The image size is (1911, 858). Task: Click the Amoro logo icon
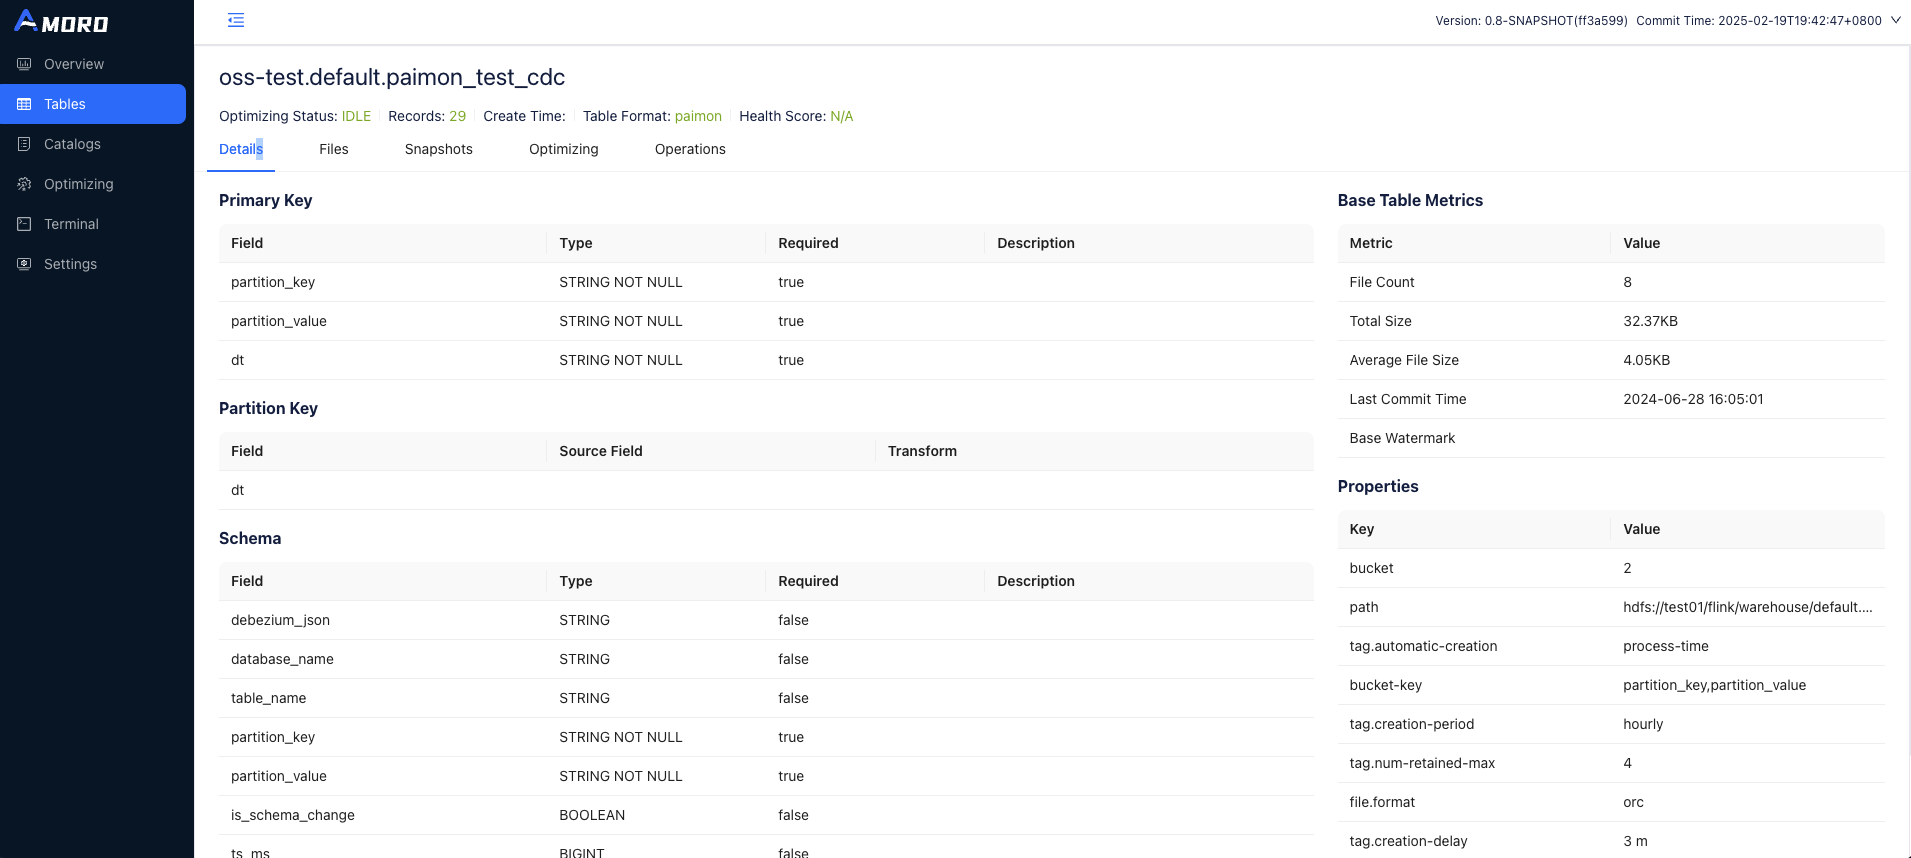tap(26, 21)
